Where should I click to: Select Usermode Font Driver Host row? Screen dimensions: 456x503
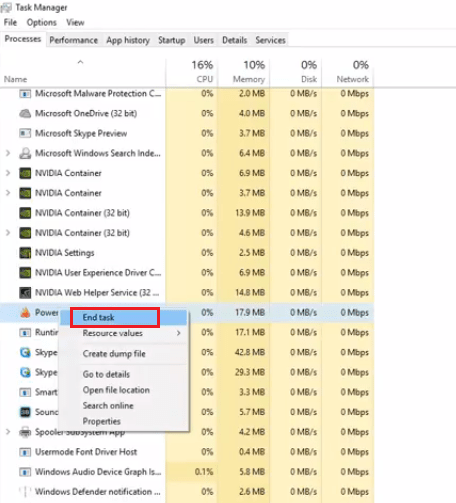pyautogui.click(x=187, y=452)
